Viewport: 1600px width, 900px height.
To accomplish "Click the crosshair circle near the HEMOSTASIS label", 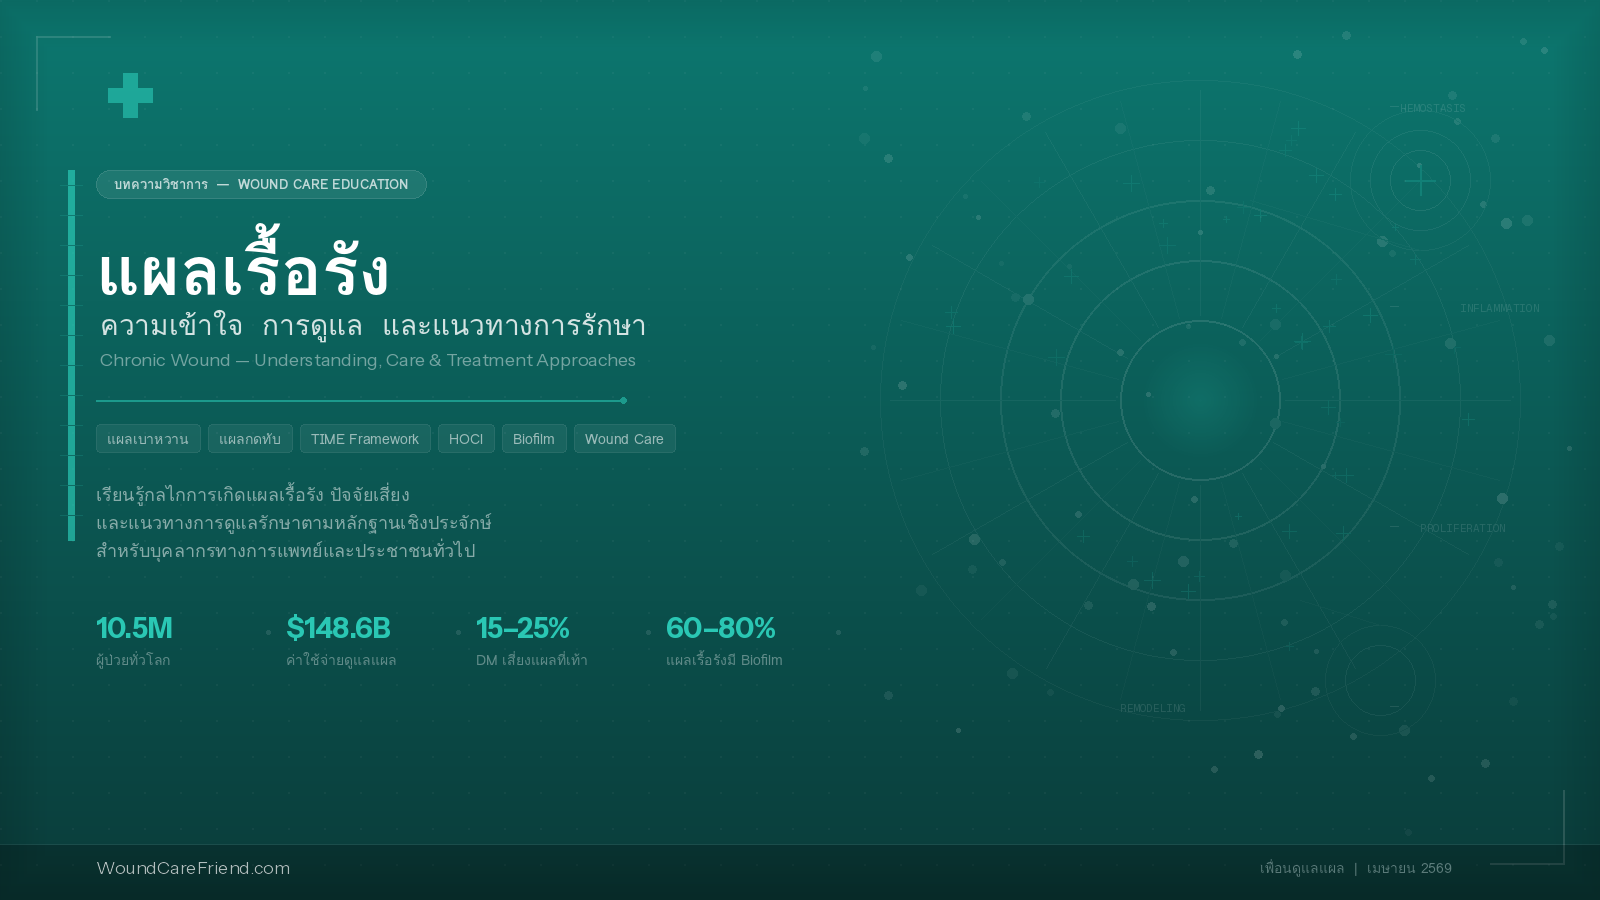I will click(x=1419, y=181).
